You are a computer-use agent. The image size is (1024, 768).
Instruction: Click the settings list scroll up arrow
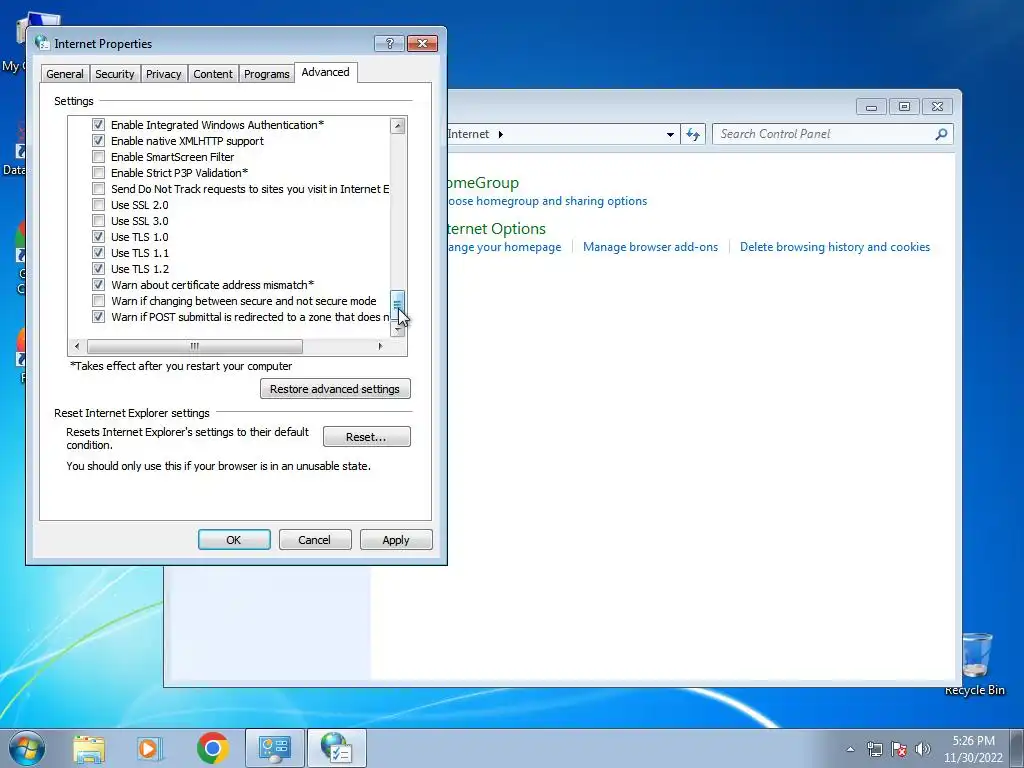tap(398, 125)
